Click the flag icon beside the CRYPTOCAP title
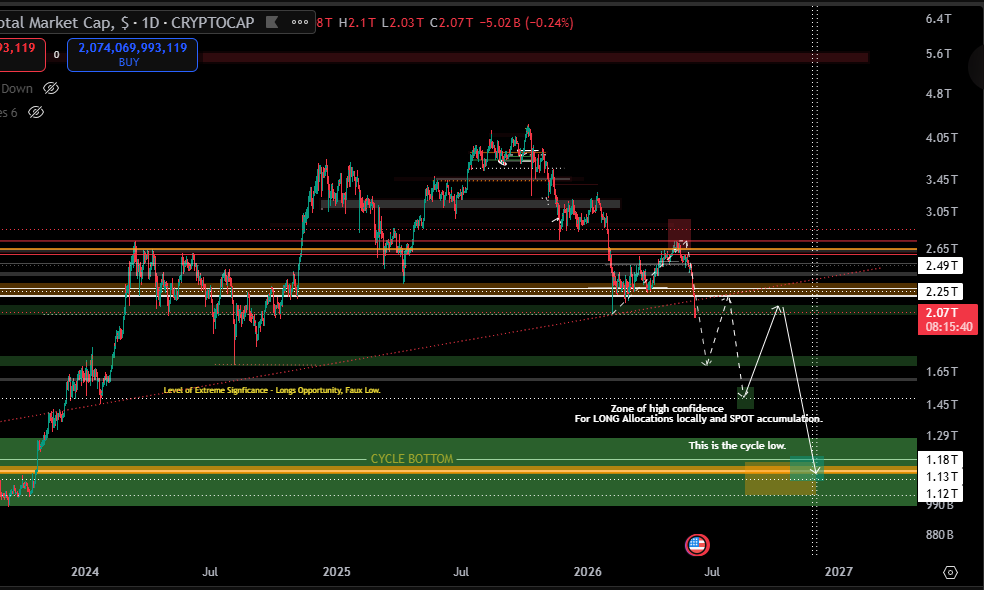Image resolution: width=984 pixels, height=590 pixels. click(x=272, y=23)
